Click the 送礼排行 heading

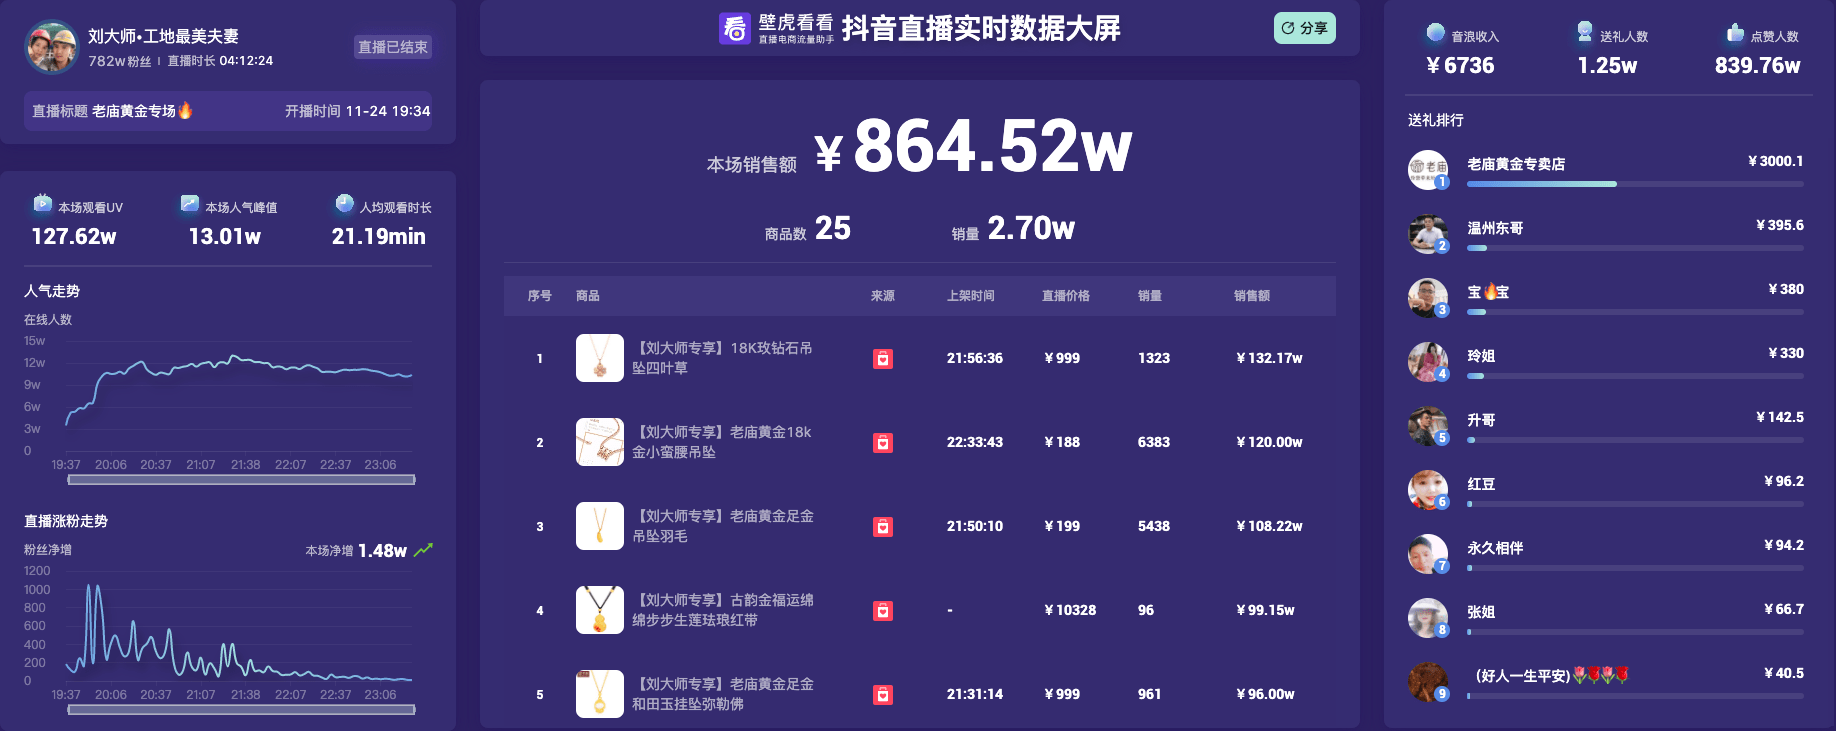click(1436, 120)
